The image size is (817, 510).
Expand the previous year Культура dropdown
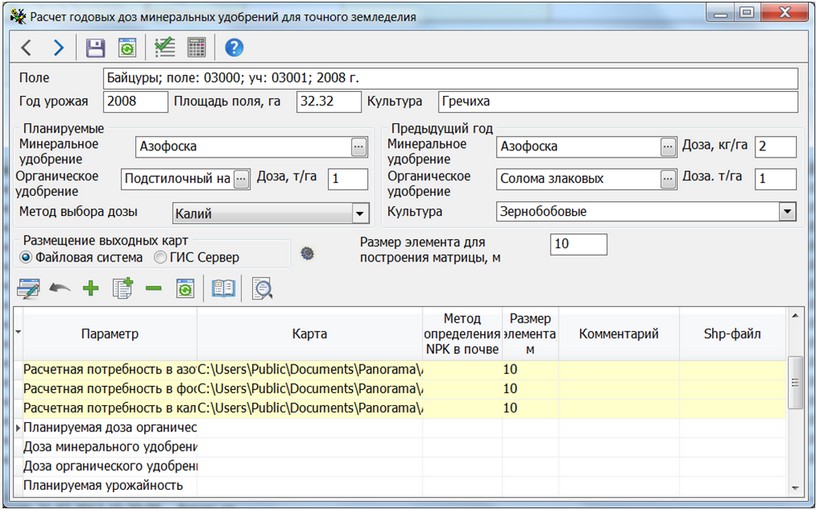click(787, 212)
